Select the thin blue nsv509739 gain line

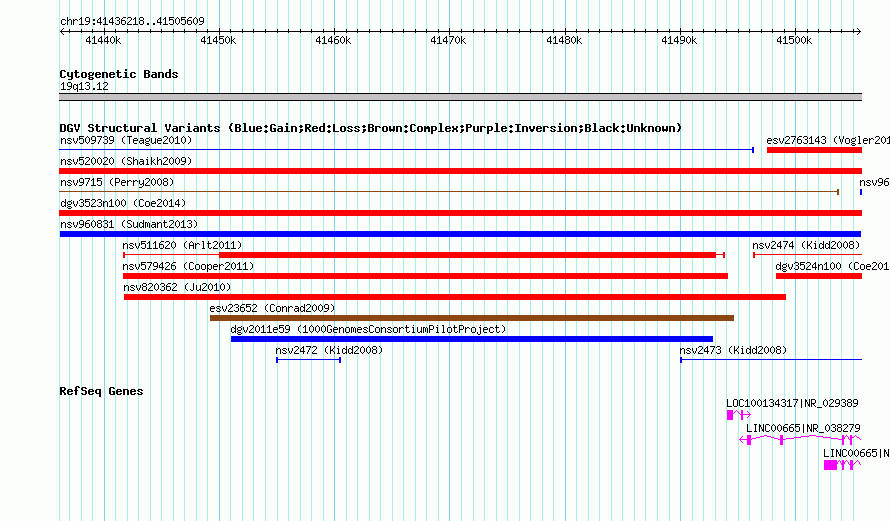click(x=406, y=150)
